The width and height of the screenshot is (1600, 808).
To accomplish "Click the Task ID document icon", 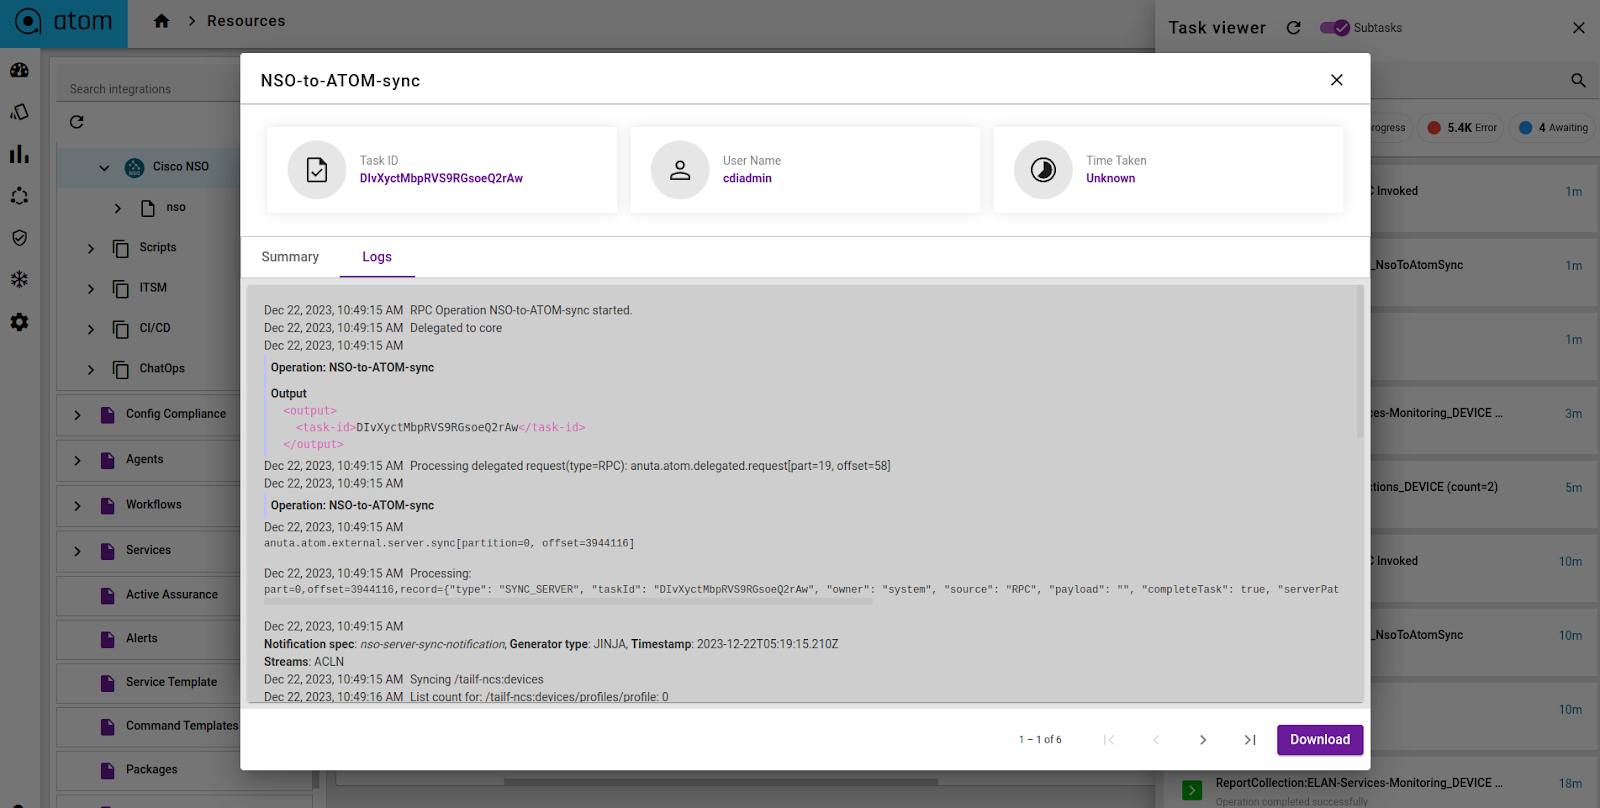I will (317, 170).
